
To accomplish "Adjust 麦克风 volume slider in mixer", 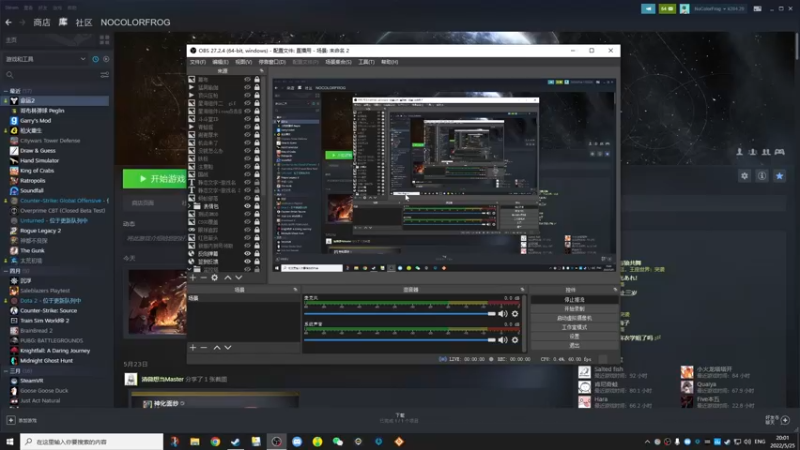I will coord(401,314).
